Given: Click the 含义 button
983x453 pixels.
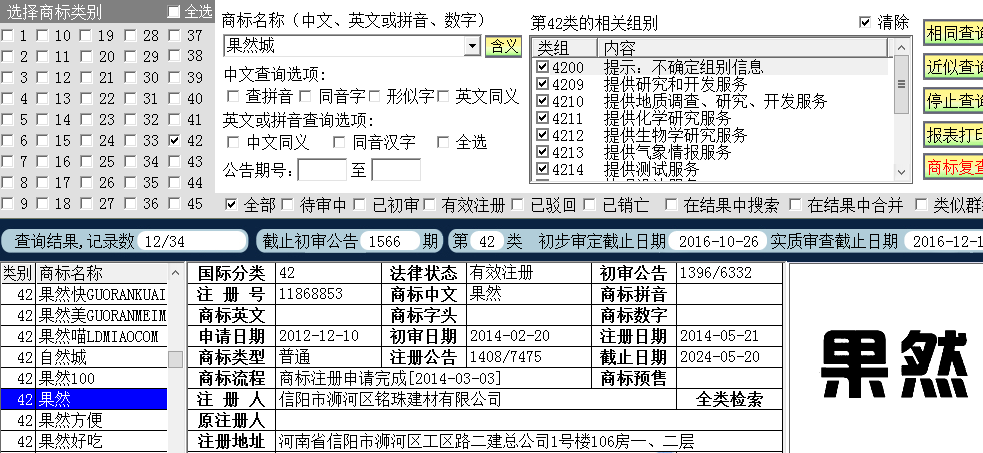Looking at the screenshot, I should coord(503,46).
